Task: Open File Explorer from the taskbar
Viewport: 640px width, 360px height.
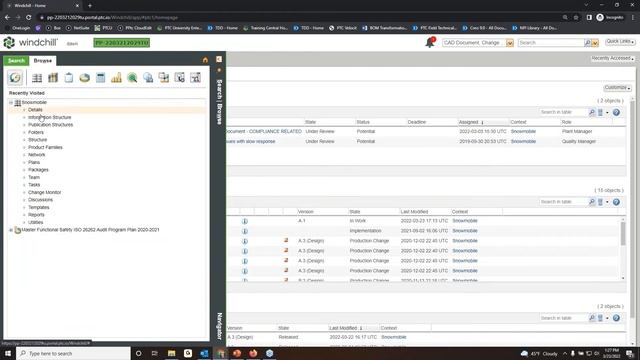Action: [x=171, y=353]
